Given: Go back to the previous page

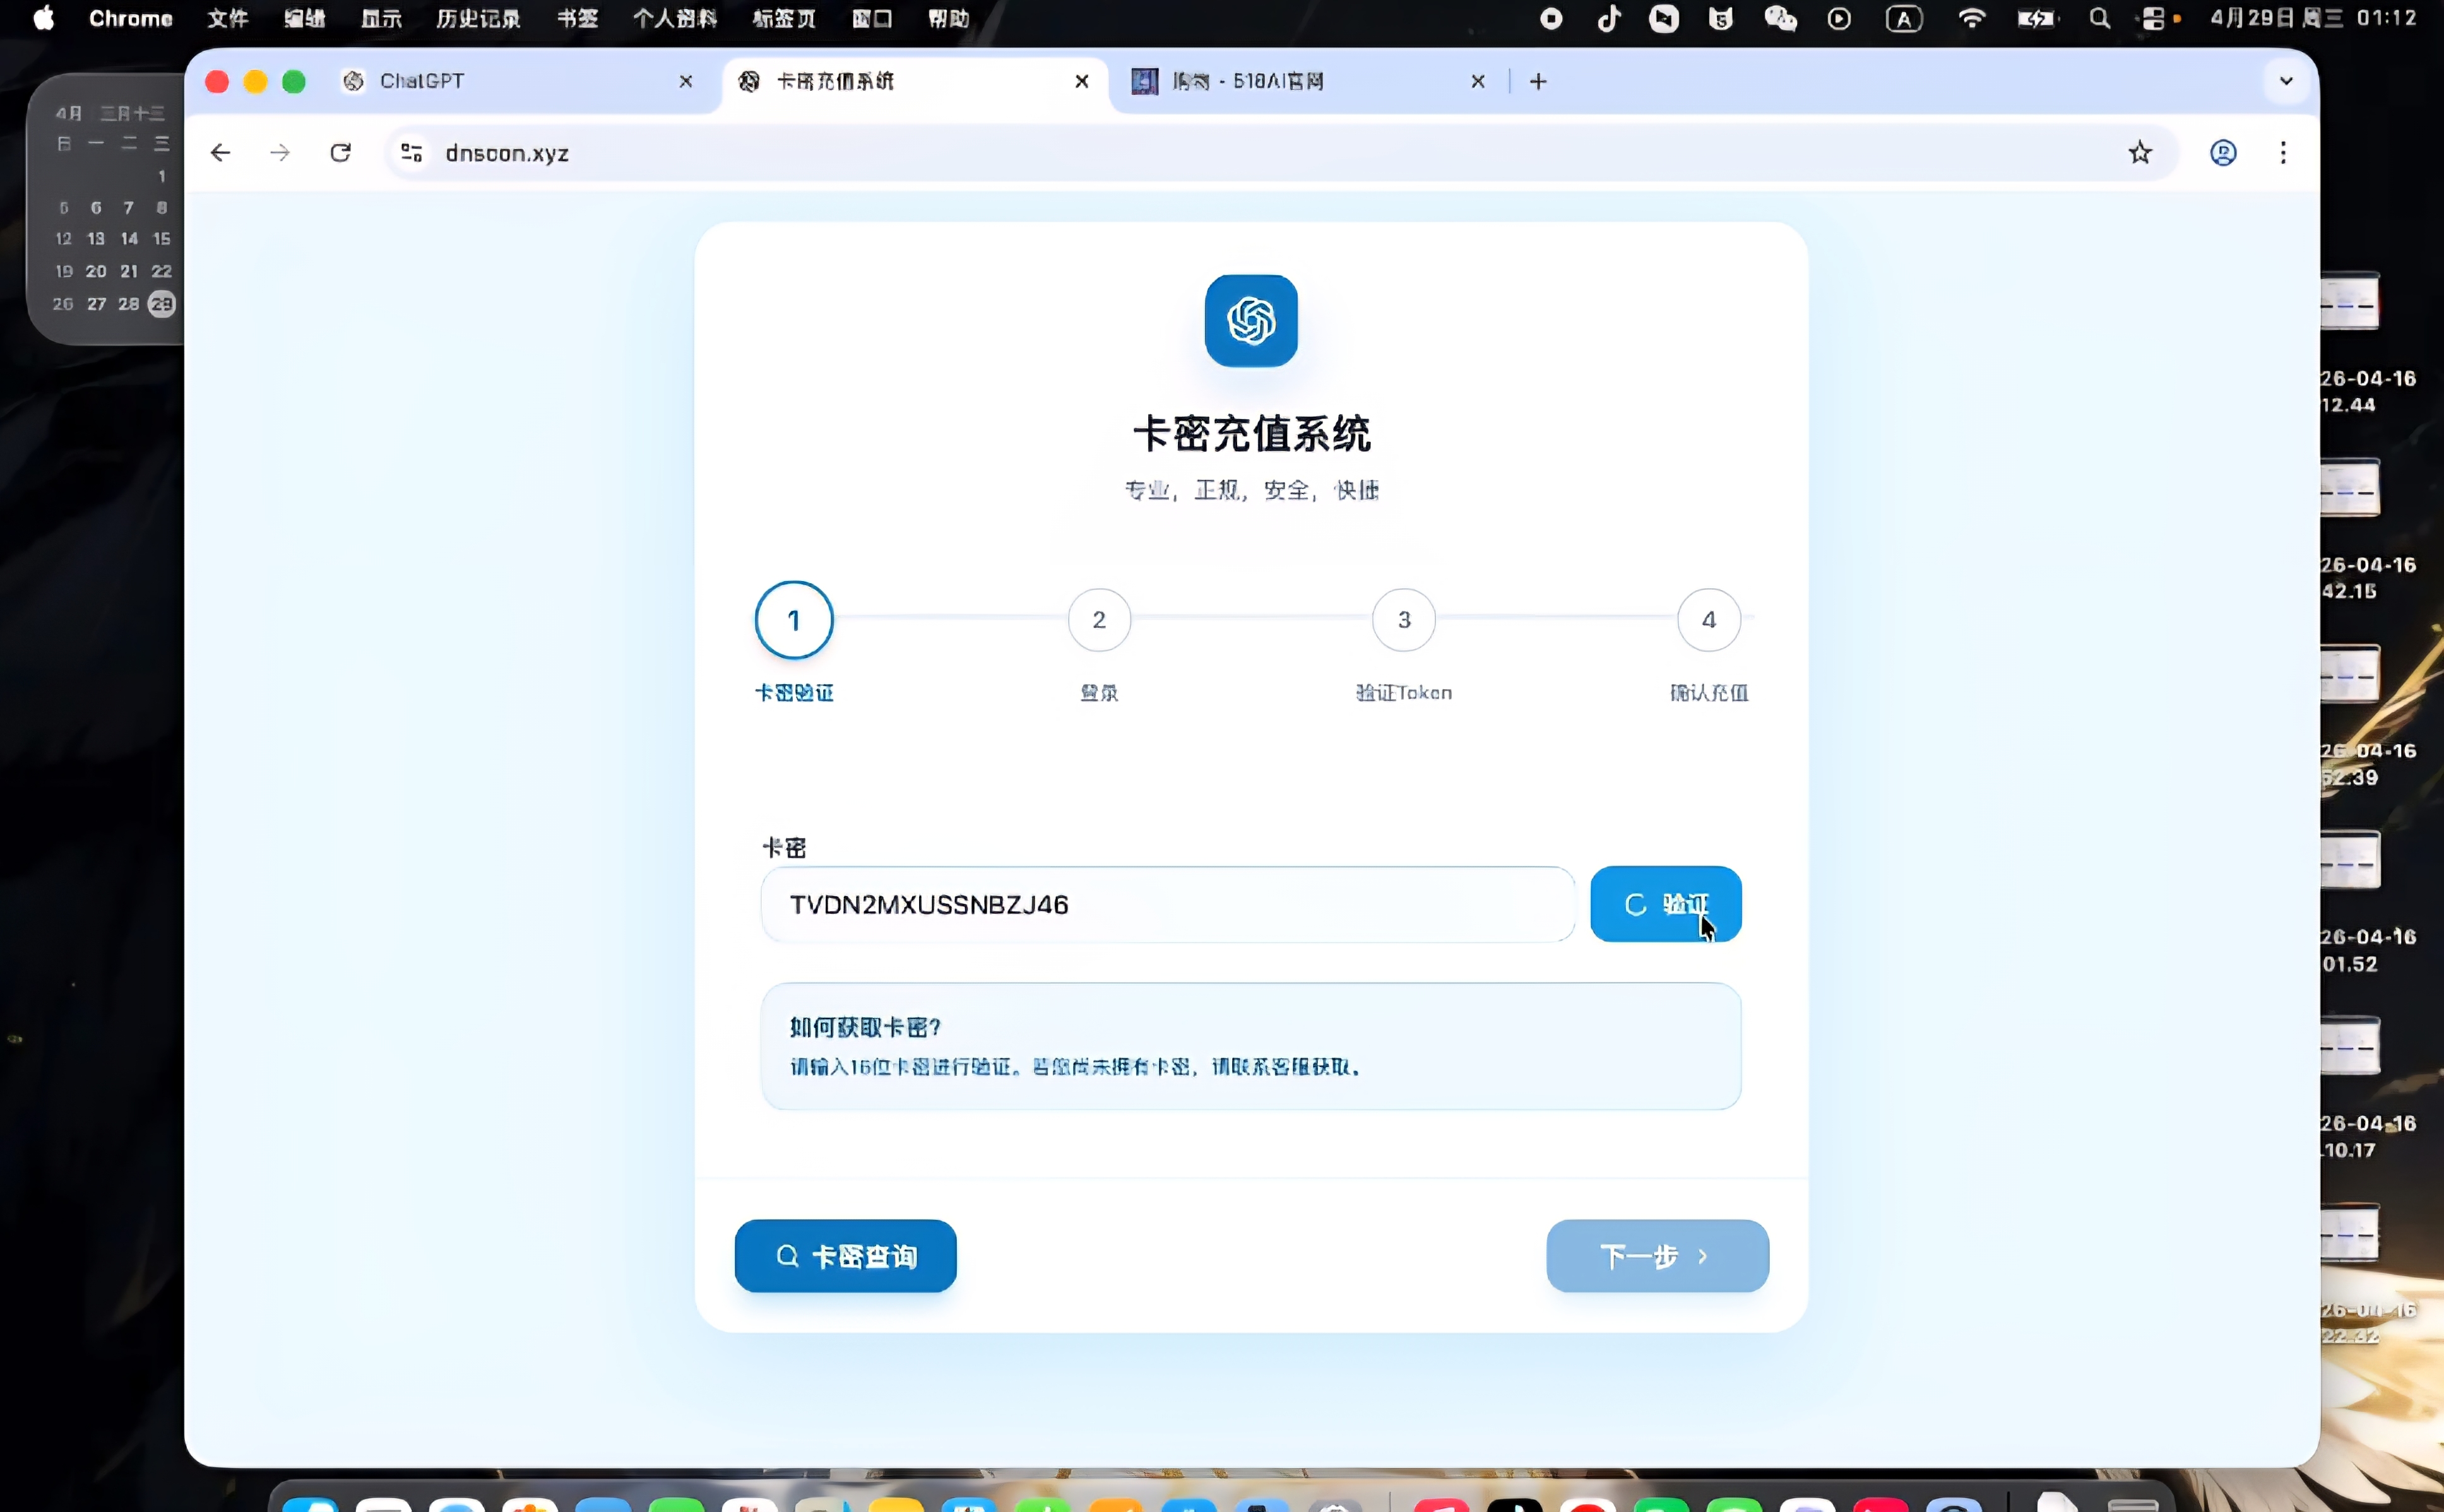Looking at the screenshot, I should (221, 153).
